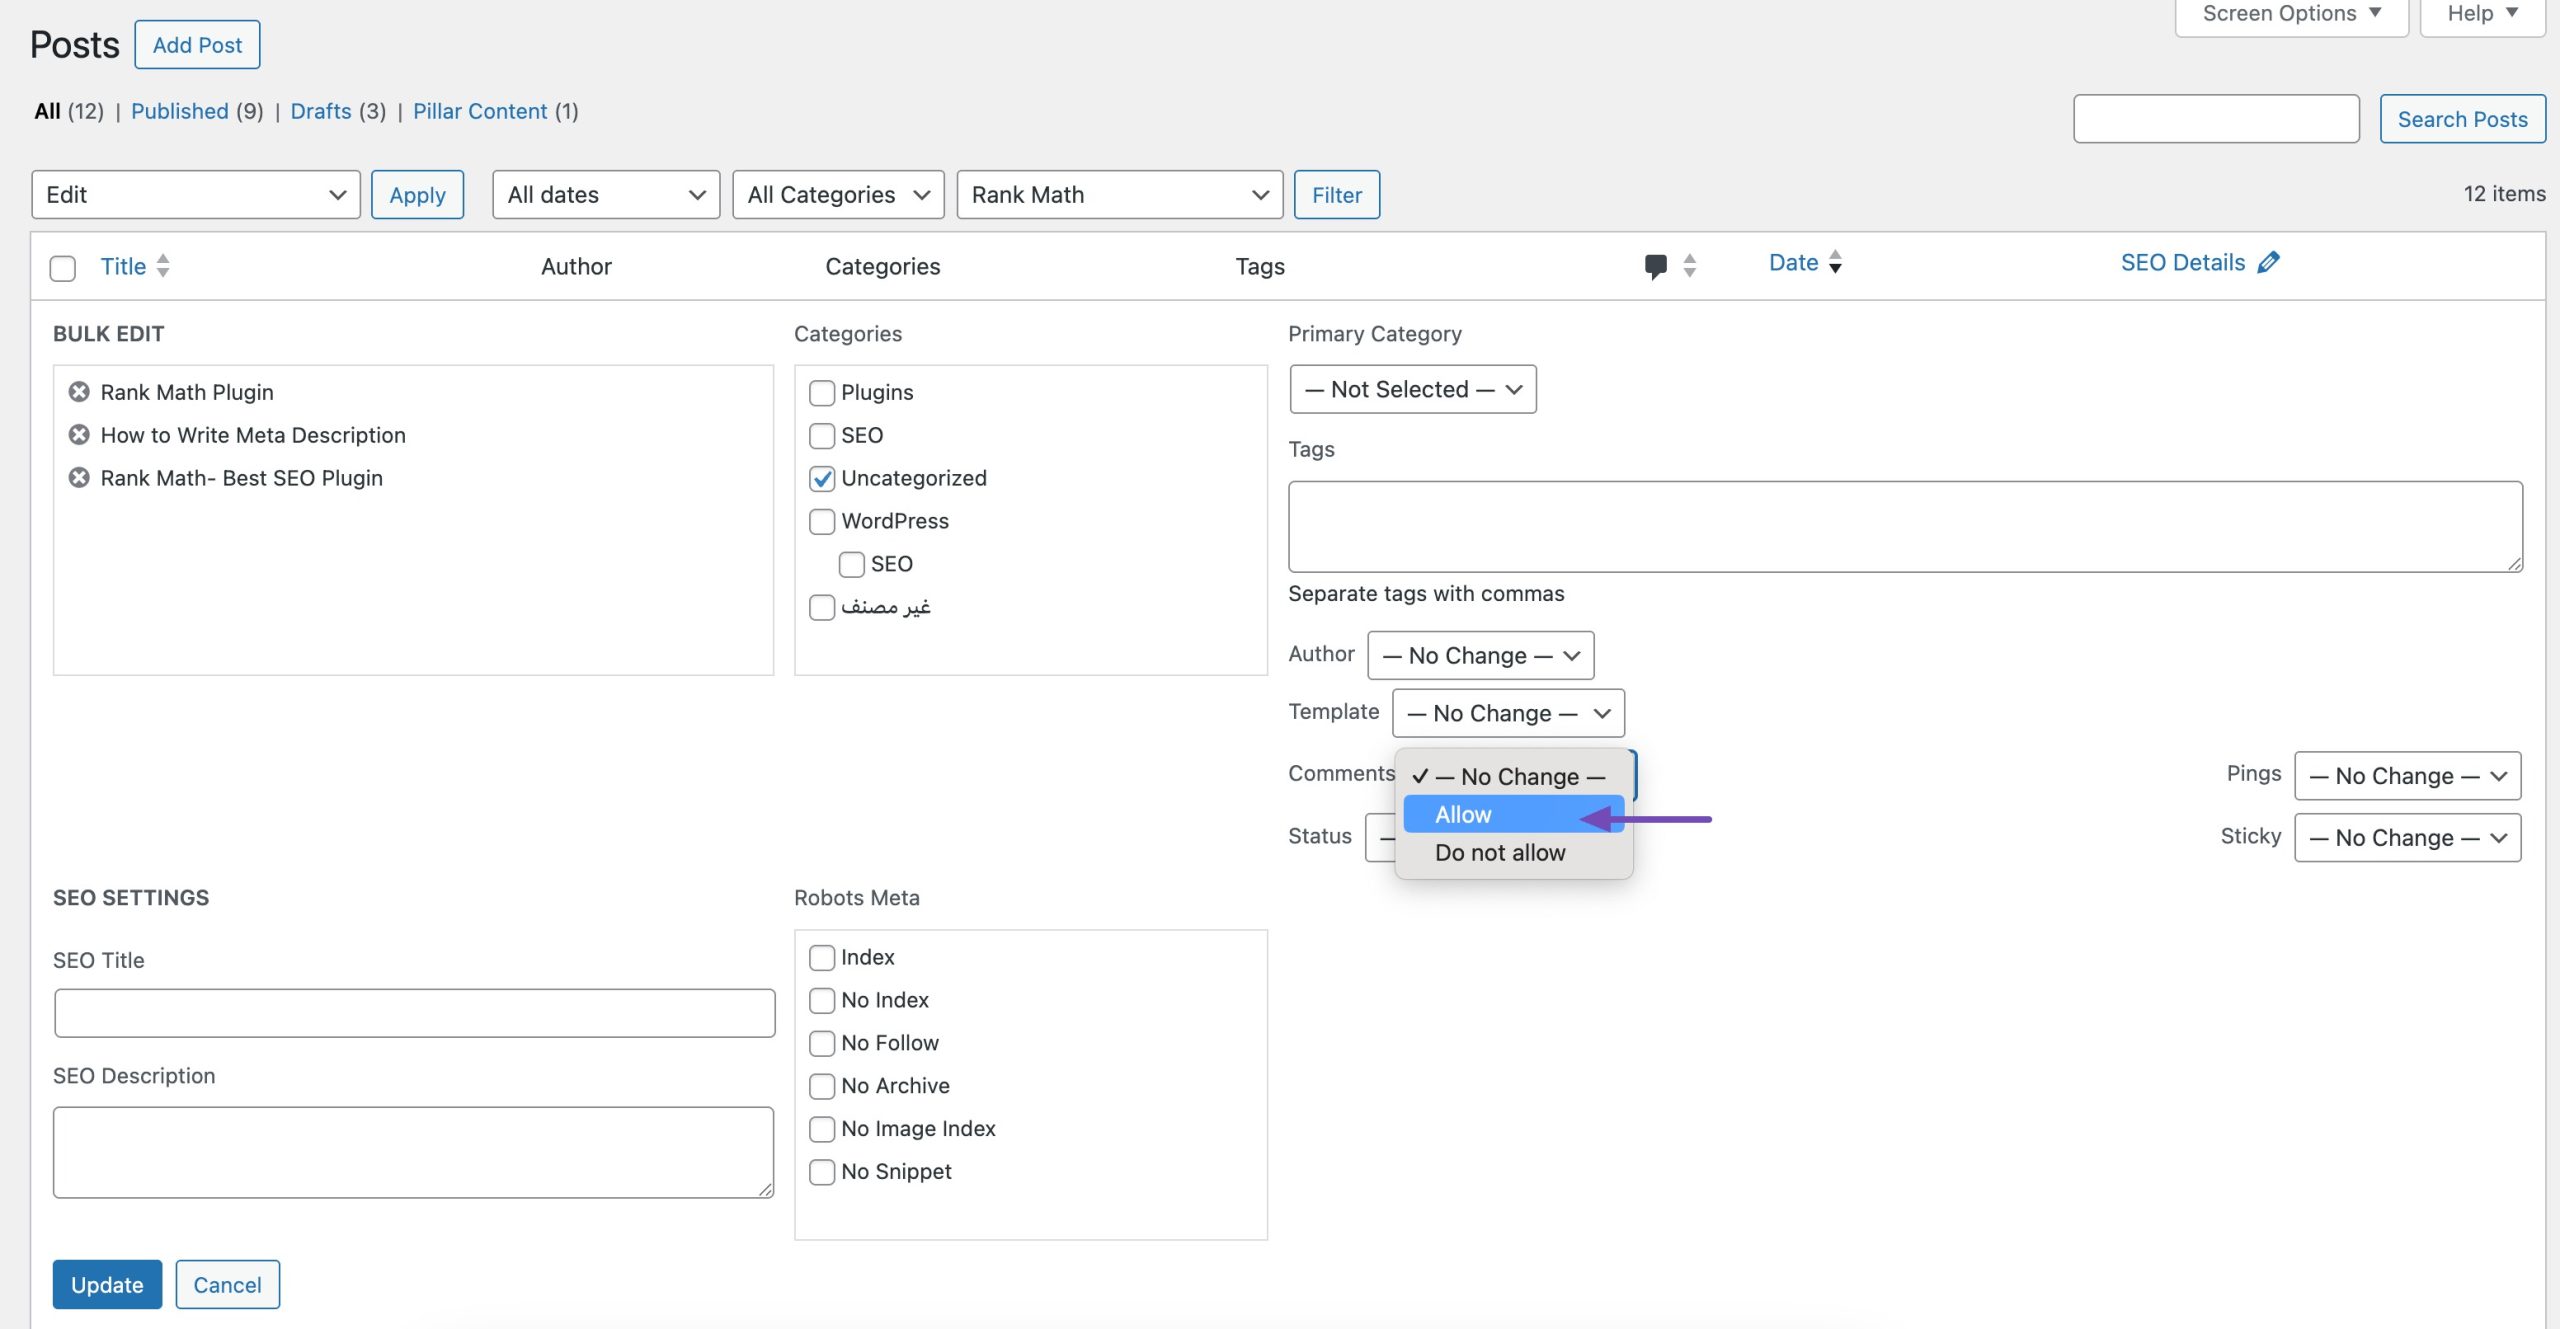Enable No Snippet robots meta

point(822,1173)
